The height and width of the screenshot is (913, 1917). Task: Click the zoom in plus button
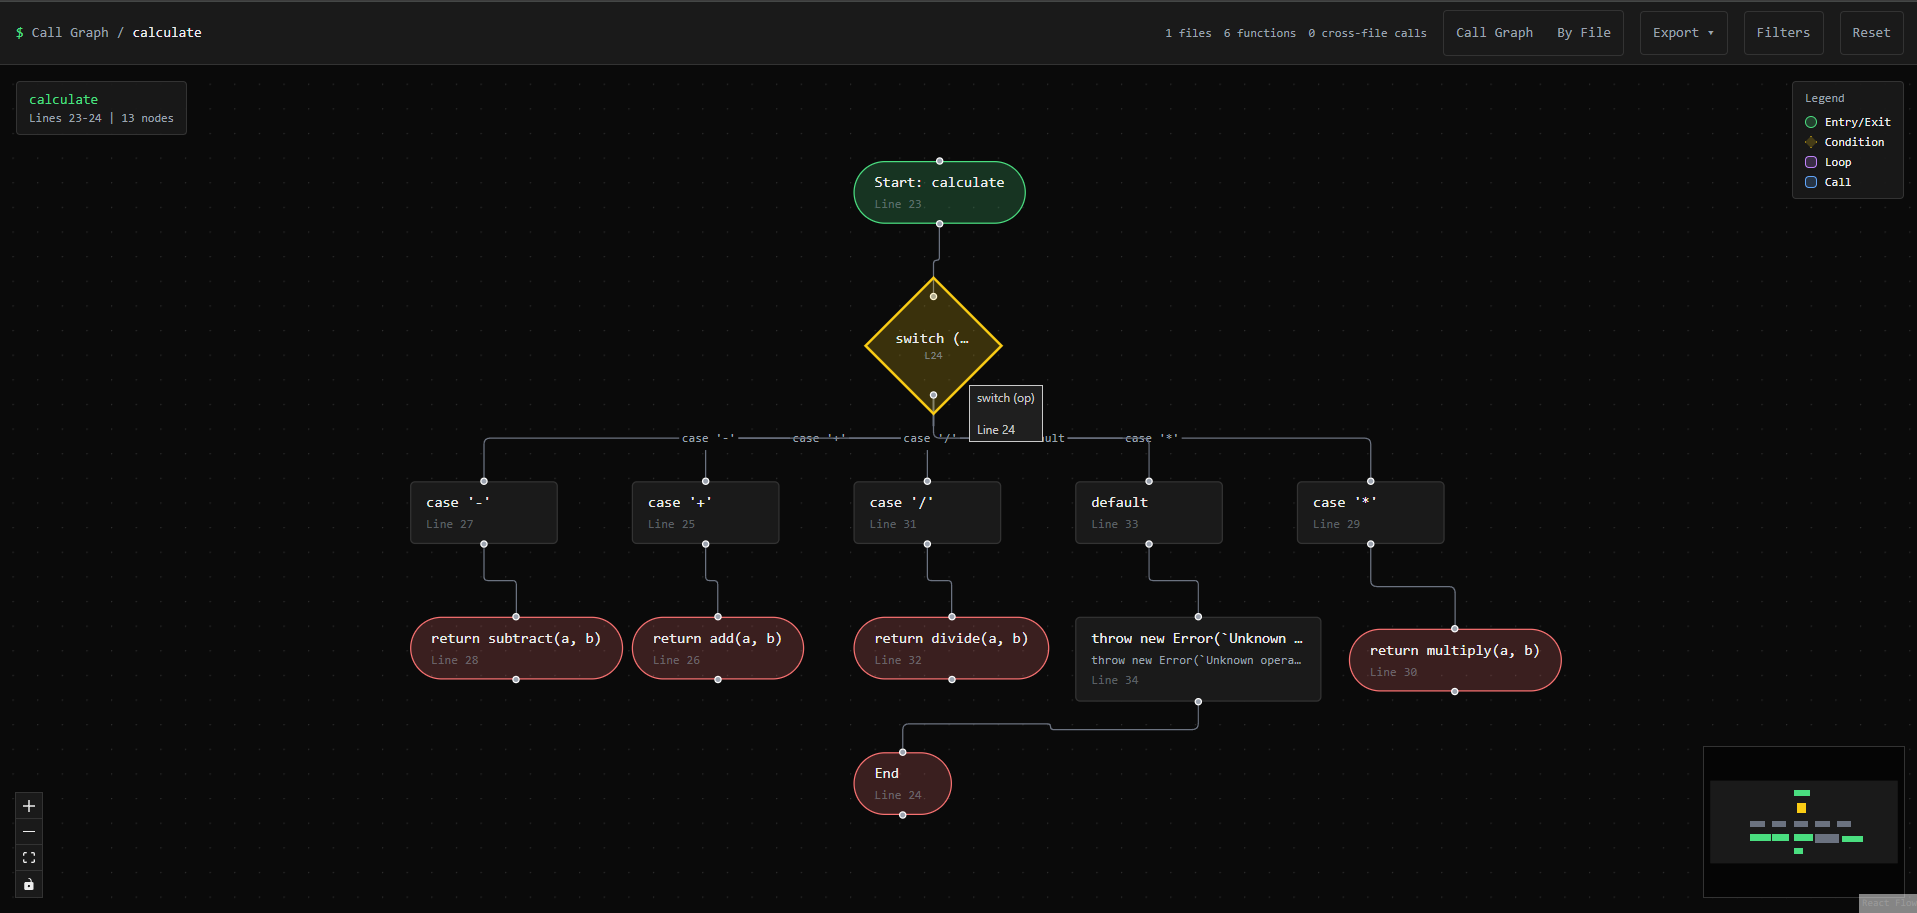pos(29,806)
